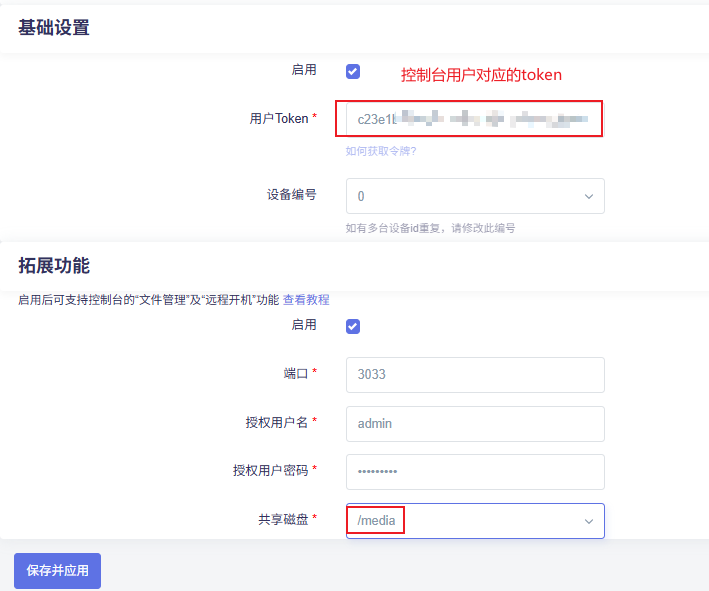Screen dimensions: 709x591
Task: Click the 端口 field containing 3033
Action: [x=474, y=375]
